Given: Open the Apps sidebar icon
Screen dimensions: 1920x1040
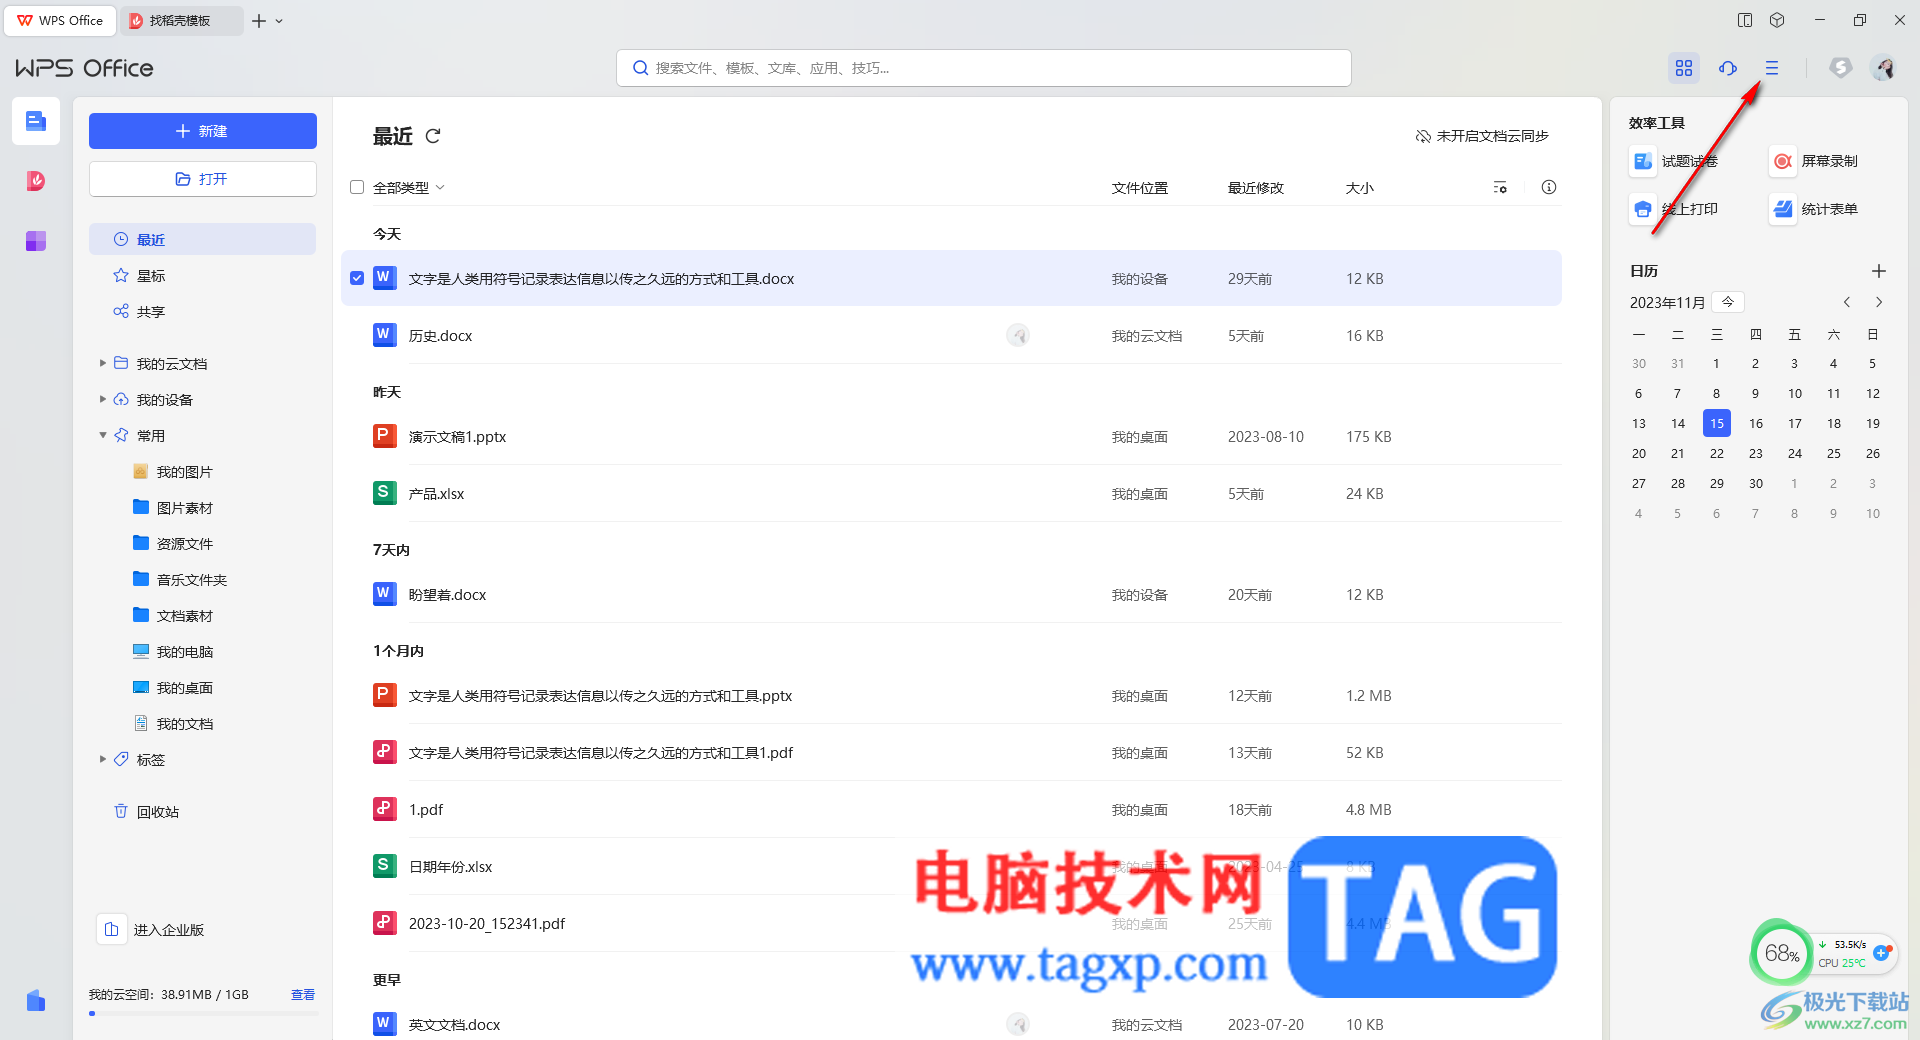Looking at the screenshot, I should [36, 241].
